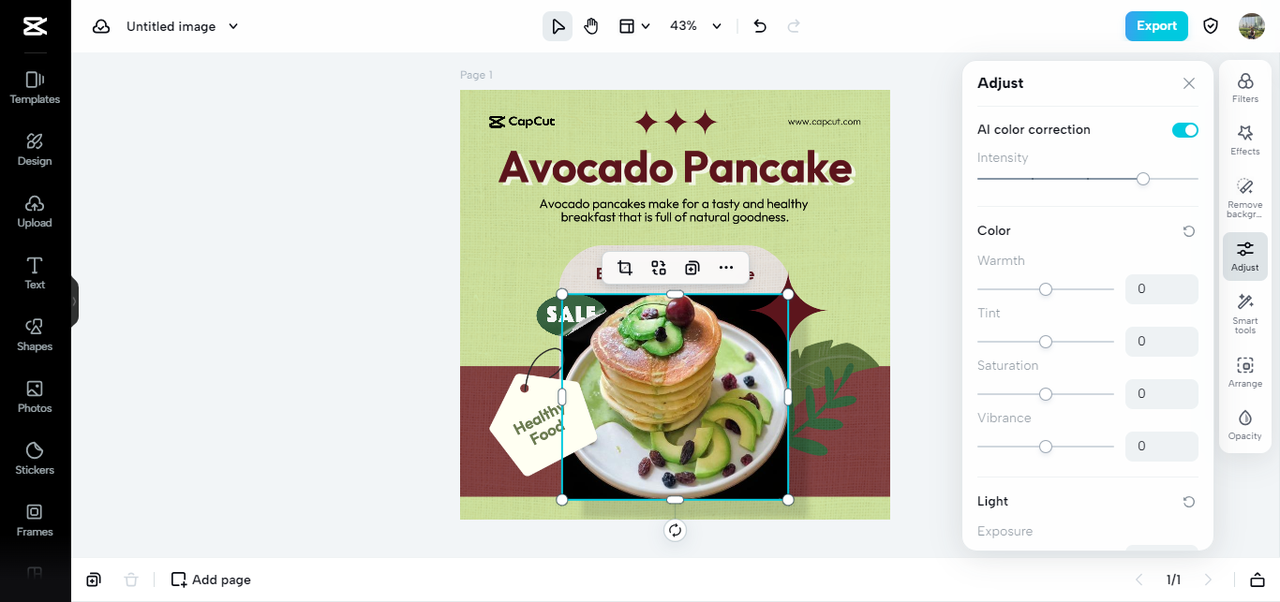Open the Arrange tool
Viewport: 1280px width, 602px height.
tap(1245, 372)
